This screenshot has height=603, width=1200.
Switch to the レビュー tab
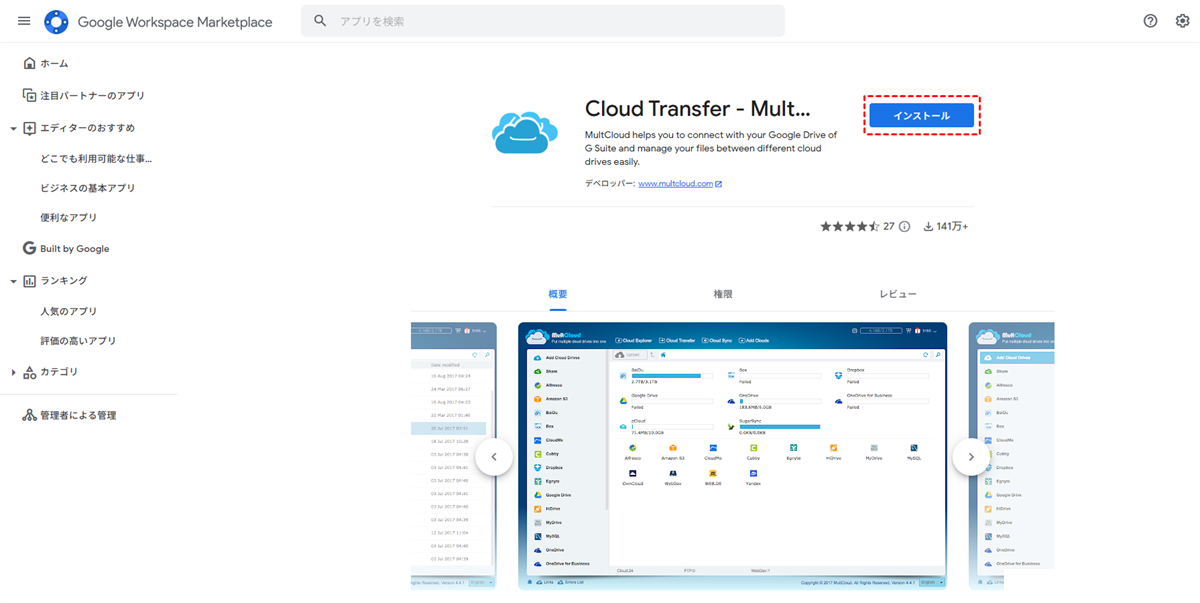(x=898, y=294)
